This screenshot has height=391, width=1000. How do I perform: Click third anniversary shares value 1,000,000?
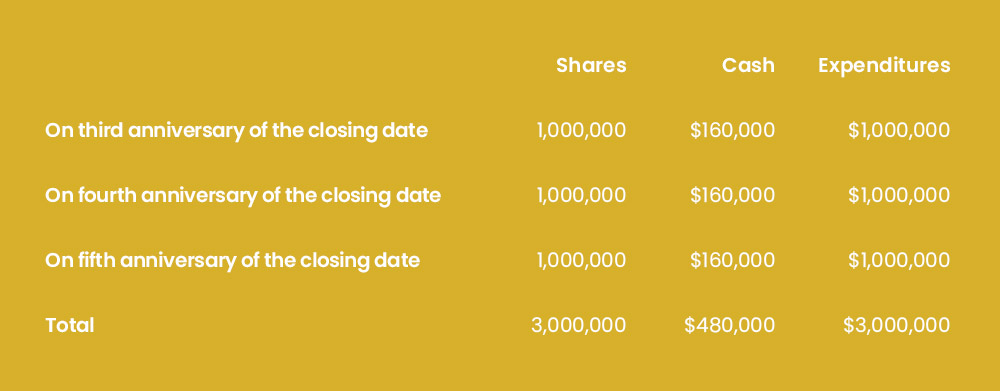(x=582, y=131)
